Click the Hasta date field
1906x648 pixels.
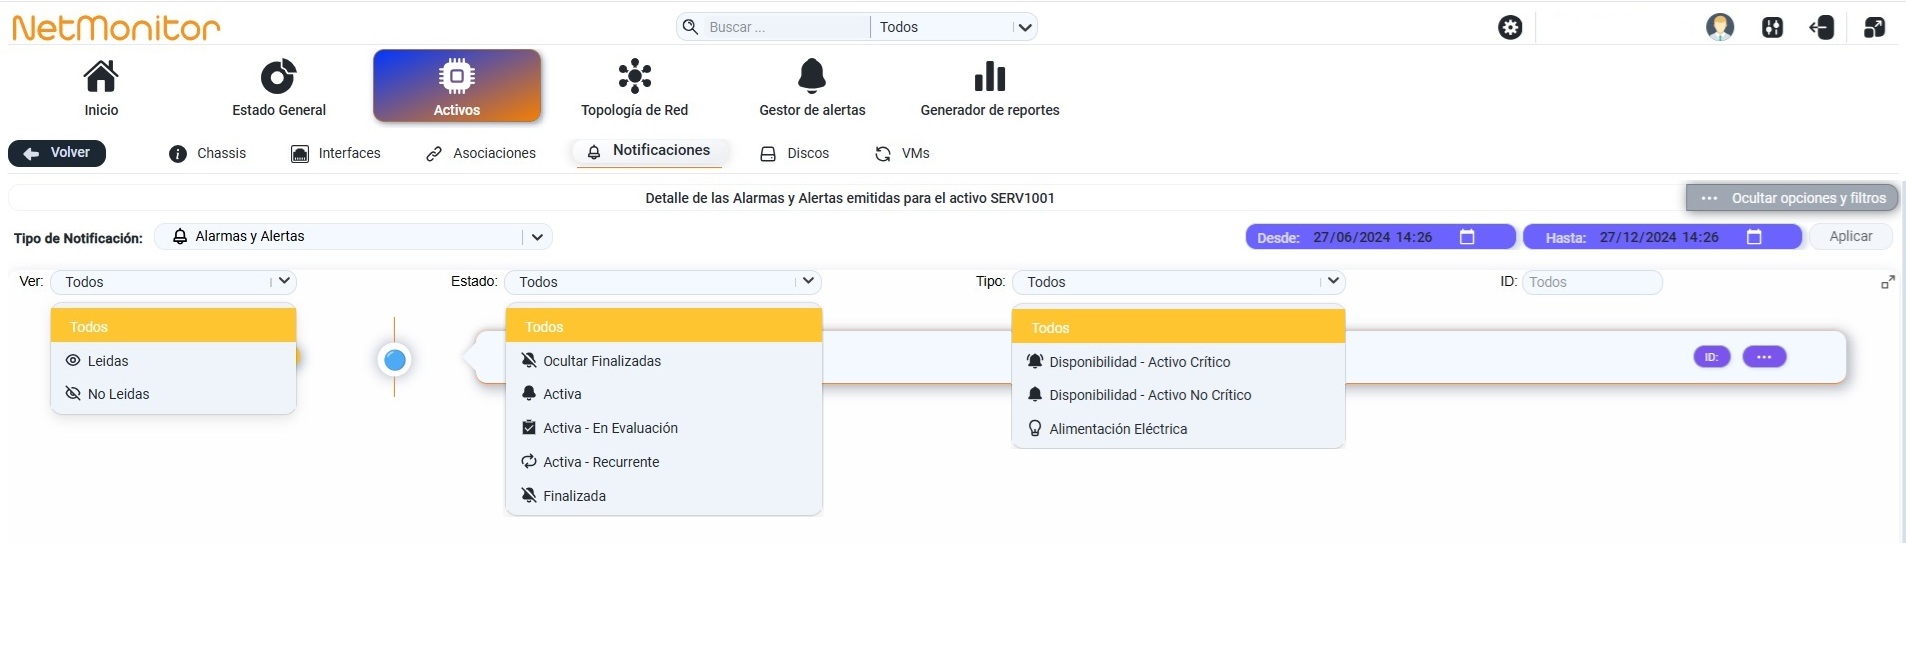(1662, 237)
